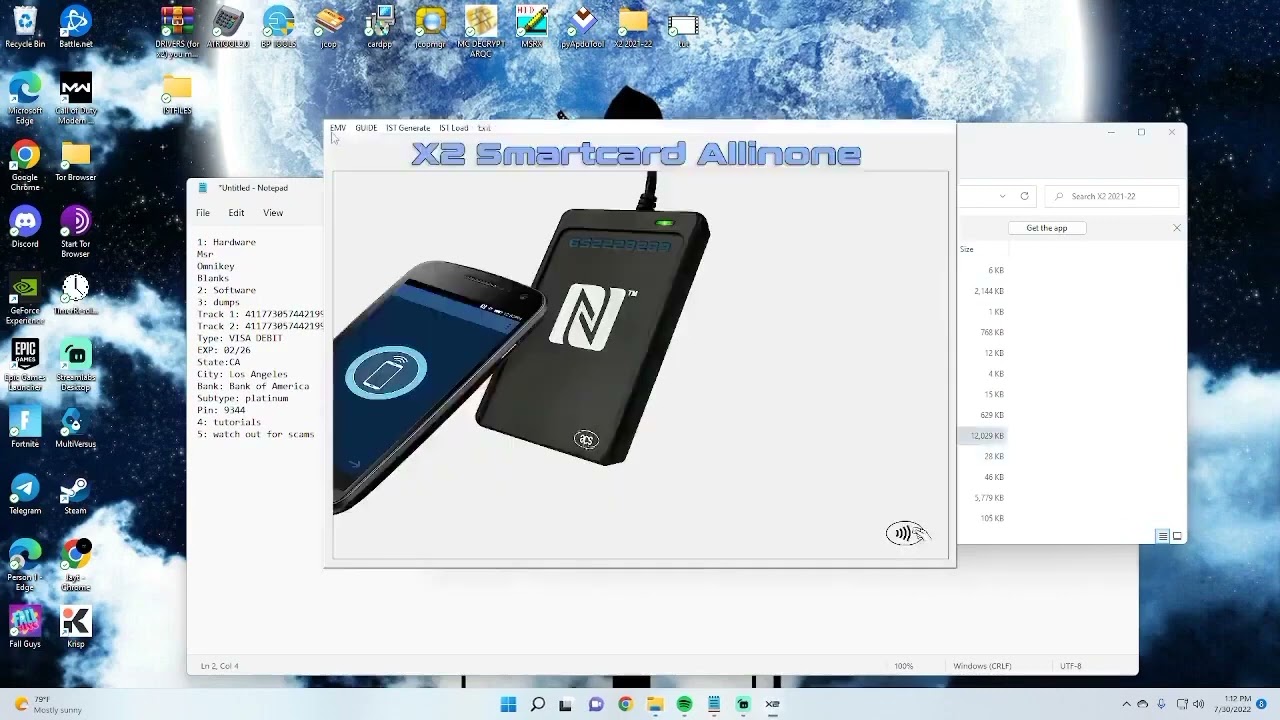Viewport: 1280px width, 720px height.
Task: Select the Discord desktop icon
Action: point(25,227)
